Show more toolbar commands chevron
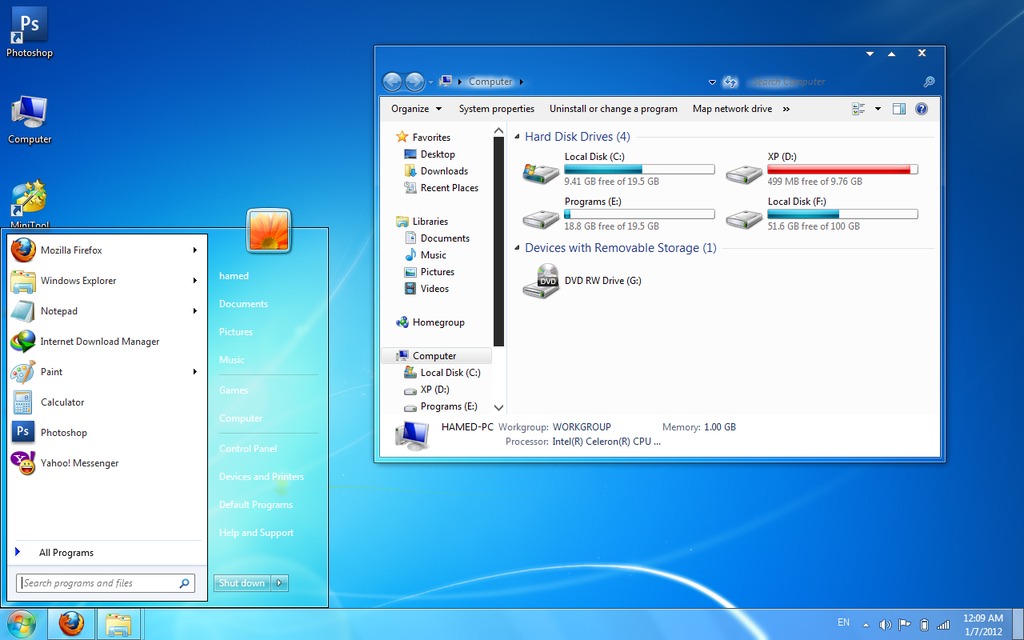The height and width of the screenshot is (640, 1024). (x=786, y=109)
